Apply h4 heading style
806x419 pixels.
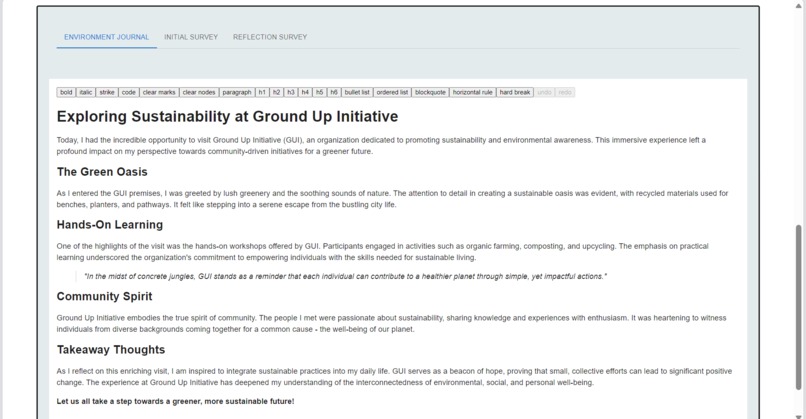(x=305, y=93)
